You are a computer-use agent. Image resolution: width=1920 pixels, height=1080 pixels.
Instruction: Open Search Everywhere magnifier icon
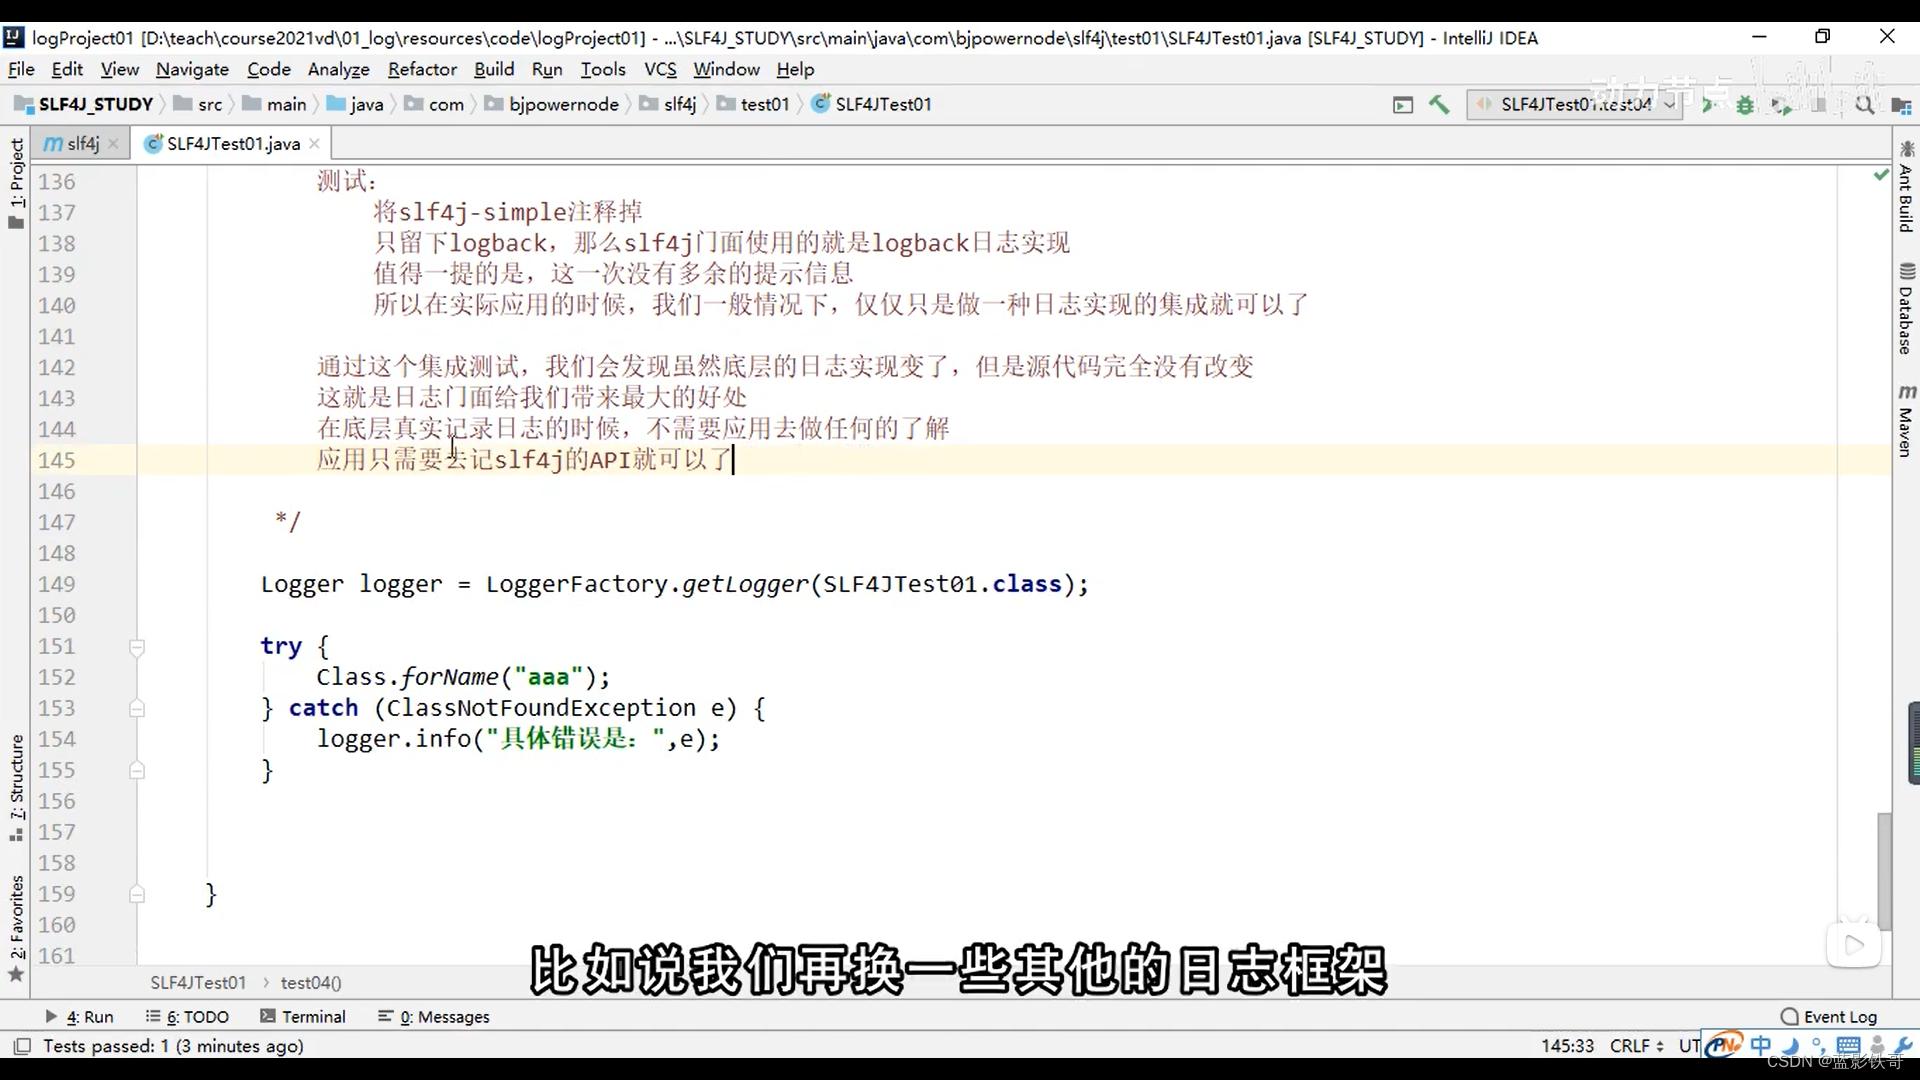[1864, 104]
